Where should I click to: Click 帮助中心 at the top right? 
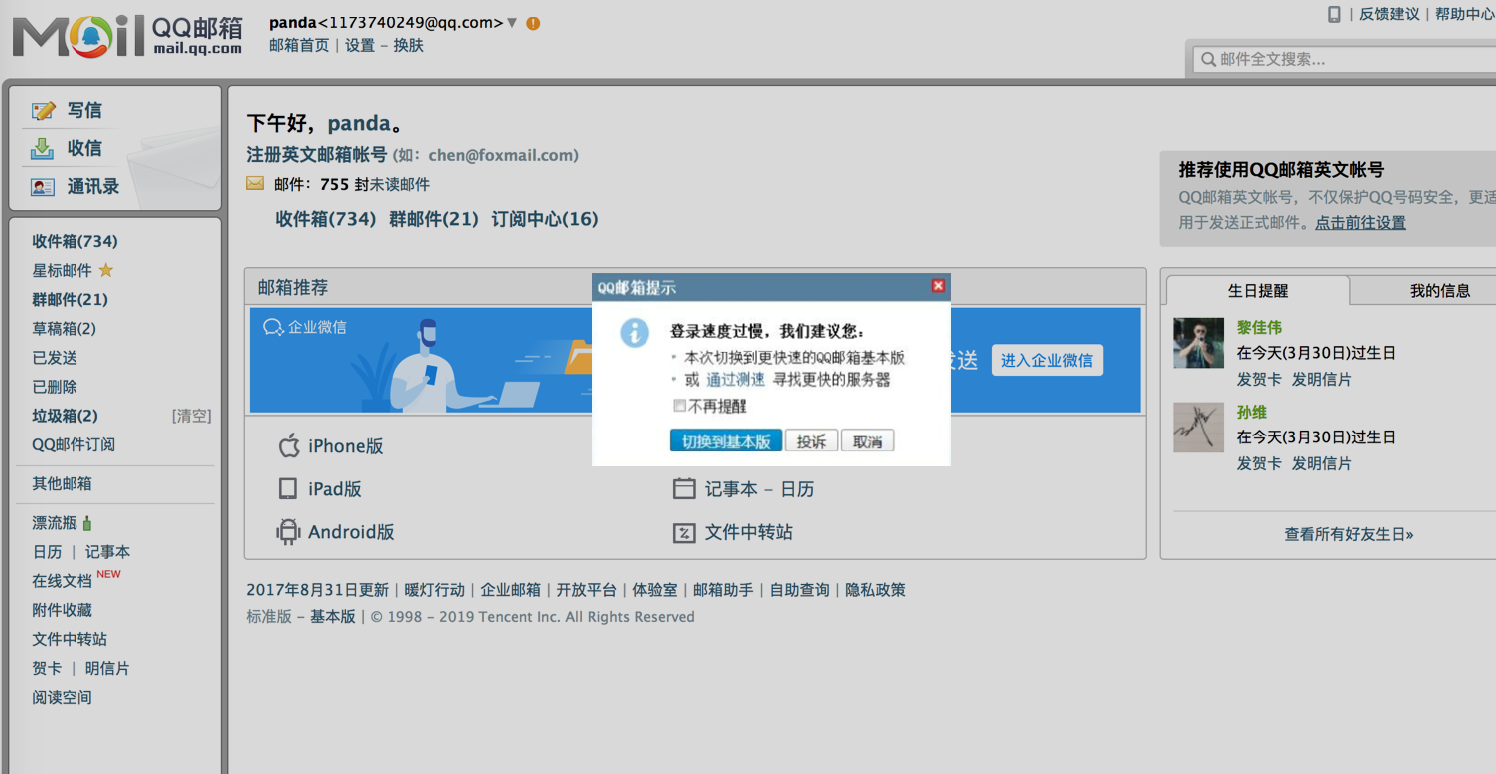(x=1465, y=14)
